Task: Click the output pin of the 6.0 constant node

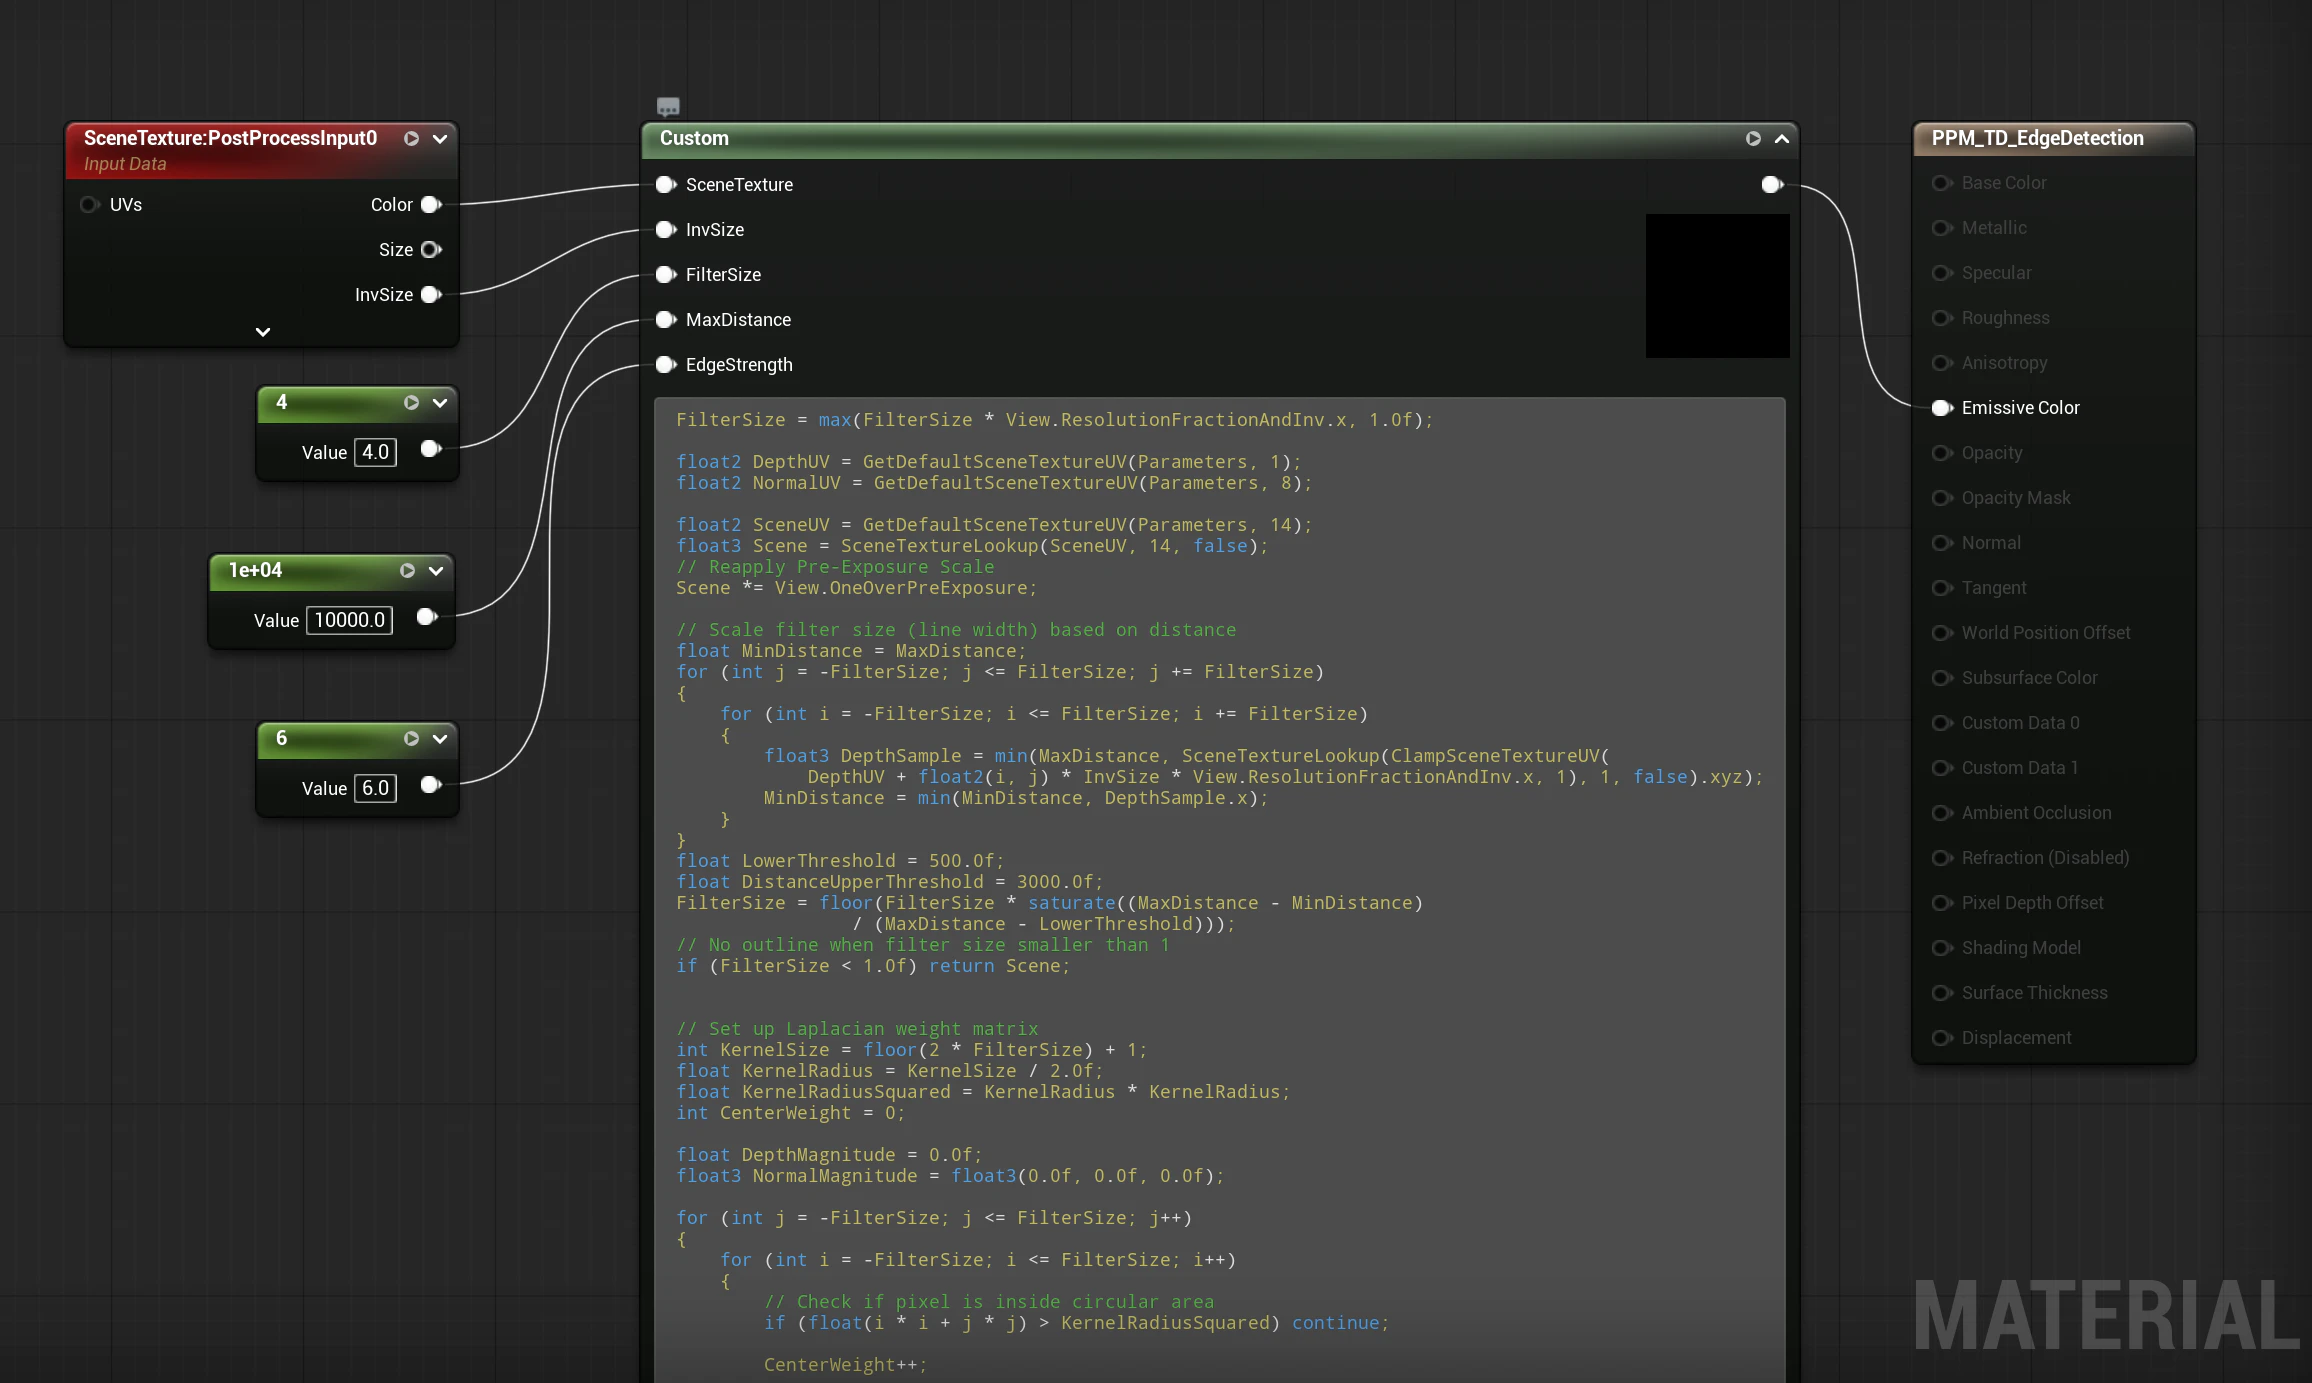Action: [430, 786]
